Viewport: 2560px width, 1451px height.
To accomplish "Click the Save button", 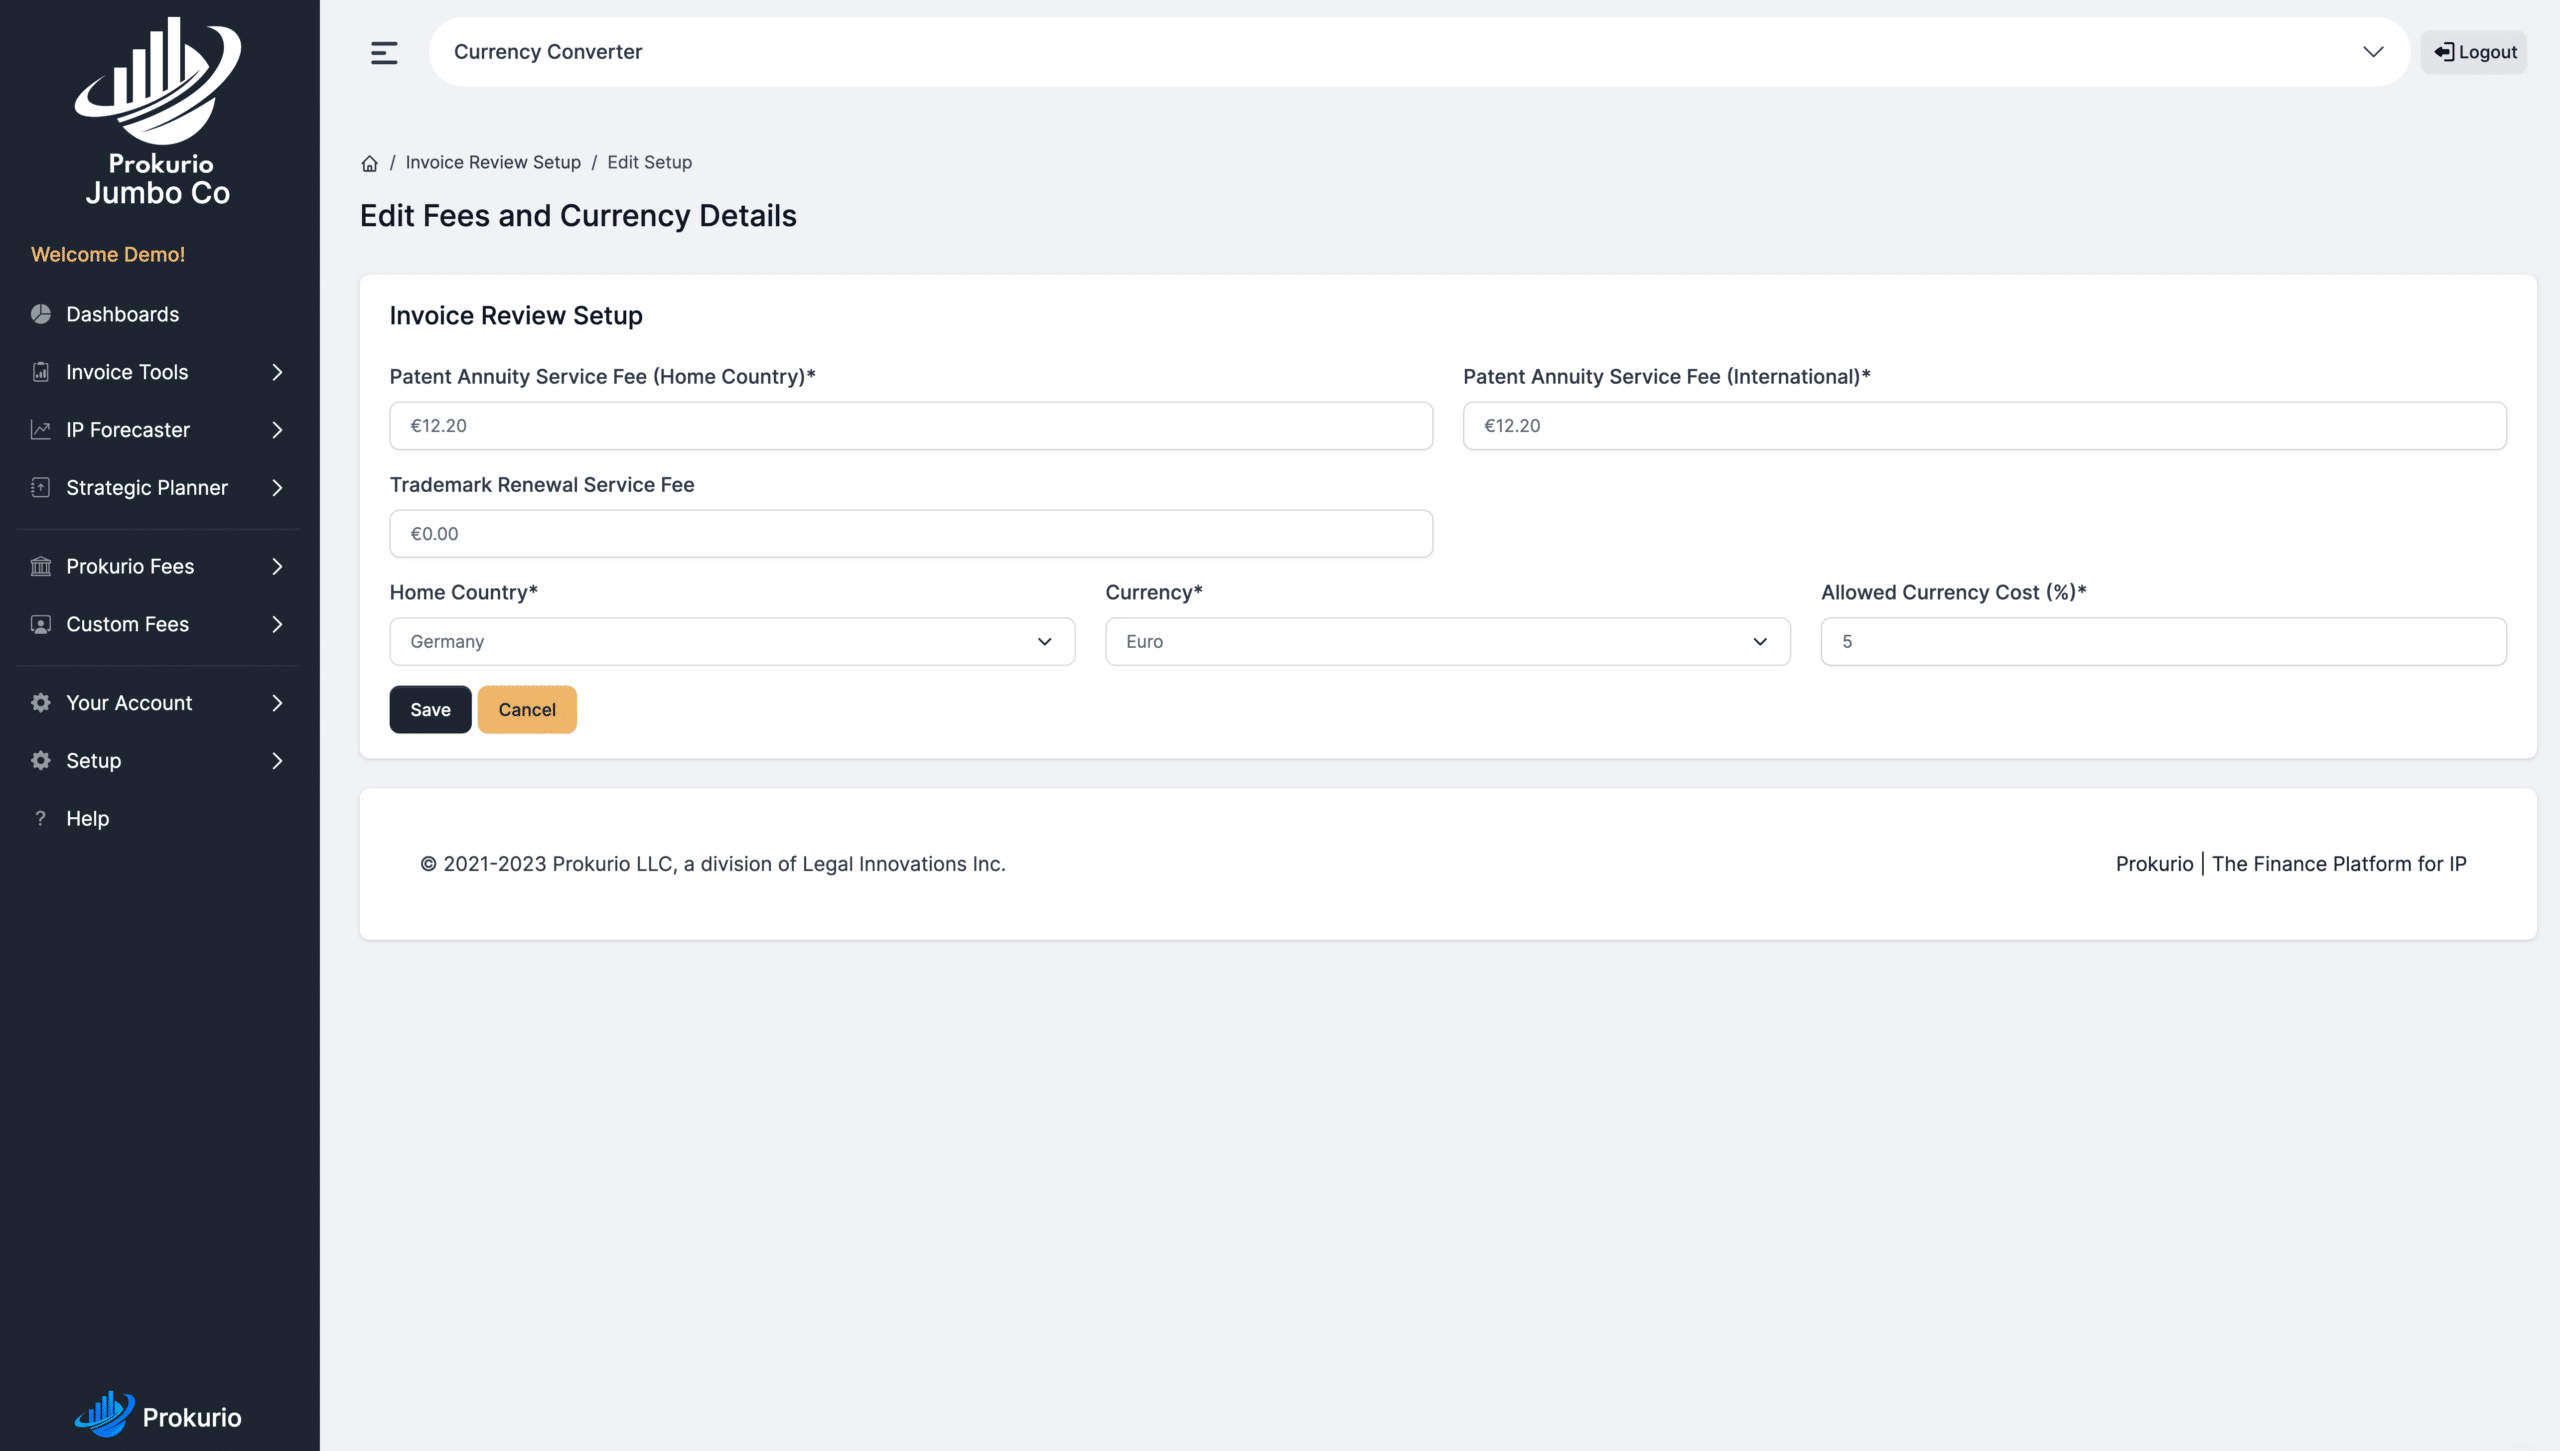I will point(429,709).
